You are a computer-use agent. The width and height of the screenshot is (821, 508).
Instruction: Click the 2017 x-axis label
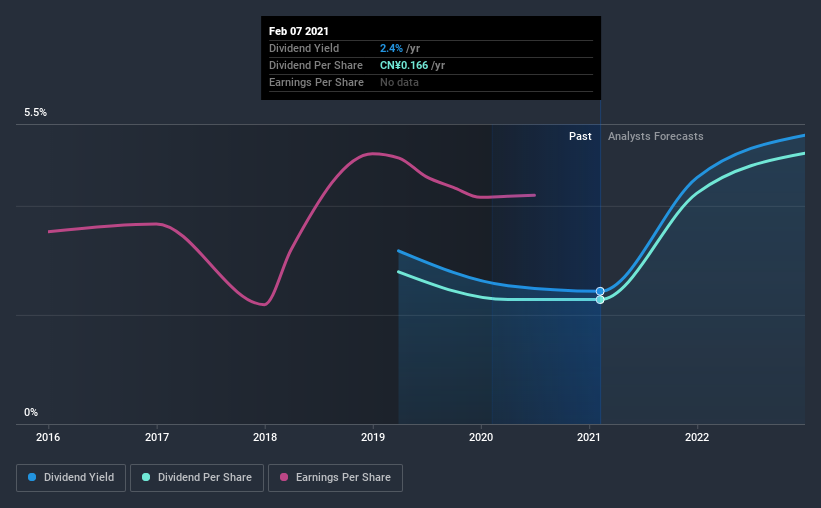click(x=157, y=437)
